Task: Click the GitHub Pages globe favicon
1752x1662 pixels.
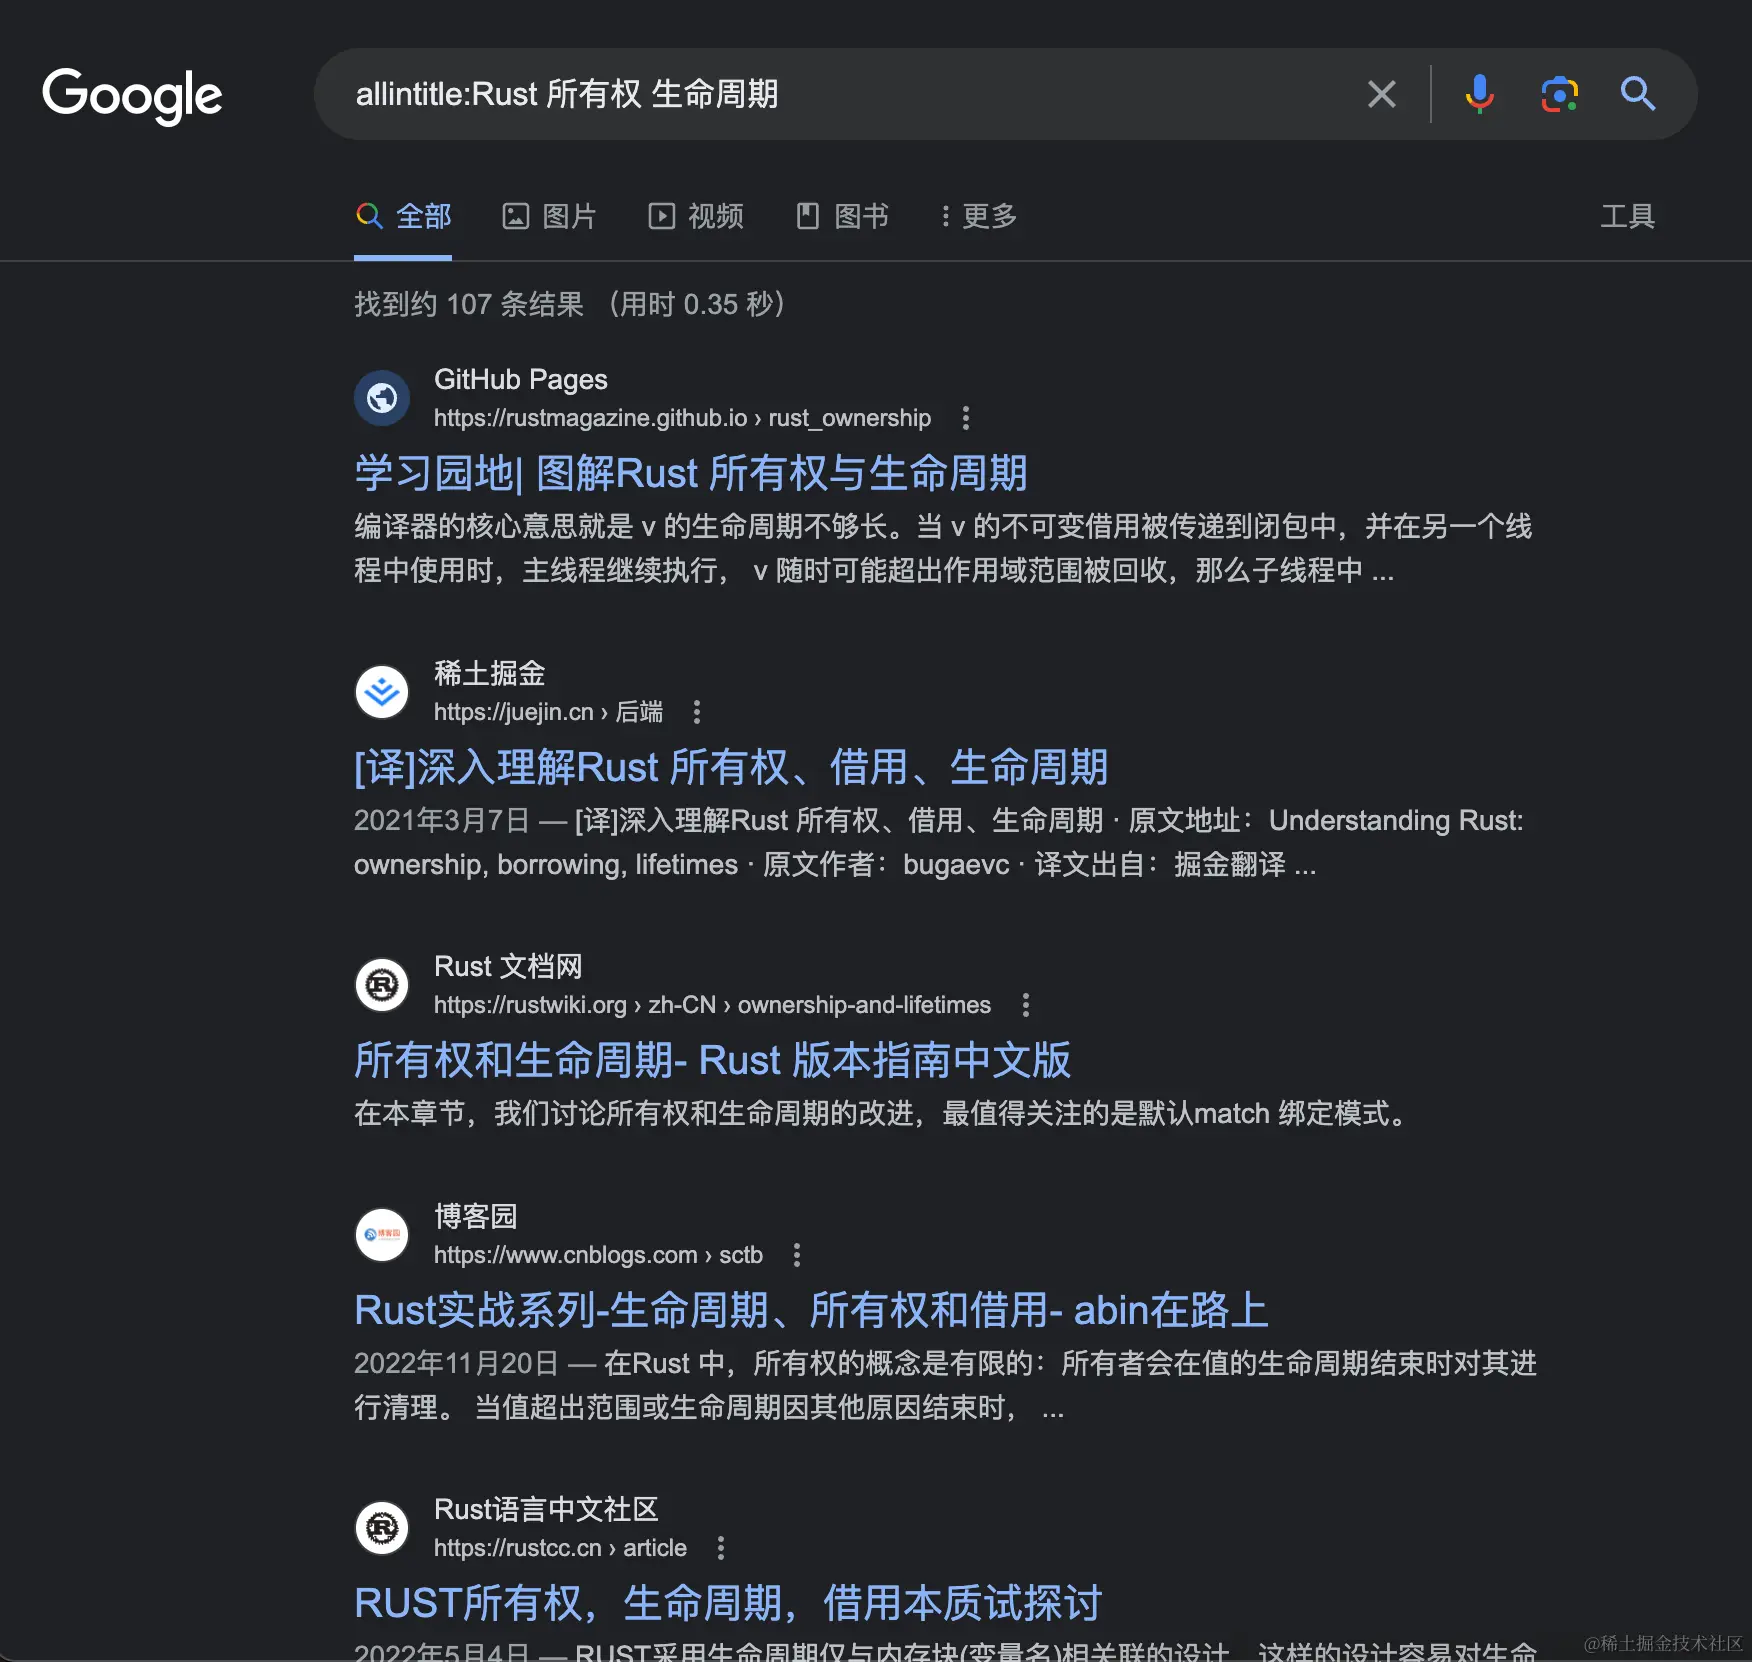Action: [x=382, y=398]
